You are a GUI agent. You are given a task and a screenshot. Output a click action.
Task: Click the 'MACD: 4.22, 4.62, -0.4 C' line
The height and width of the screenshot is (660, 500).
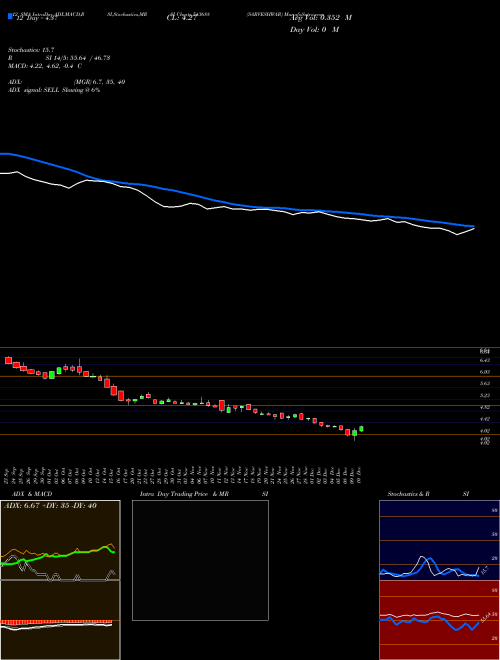45,66
